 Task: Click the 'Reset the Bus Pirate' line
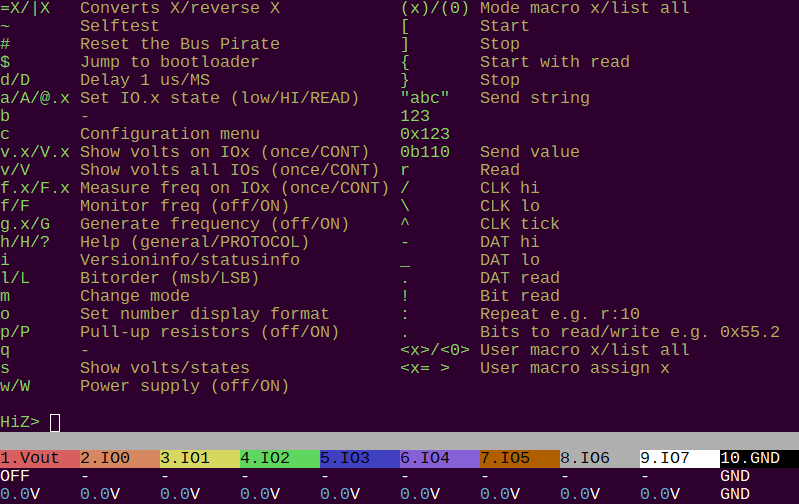click(x=179, y=44)
